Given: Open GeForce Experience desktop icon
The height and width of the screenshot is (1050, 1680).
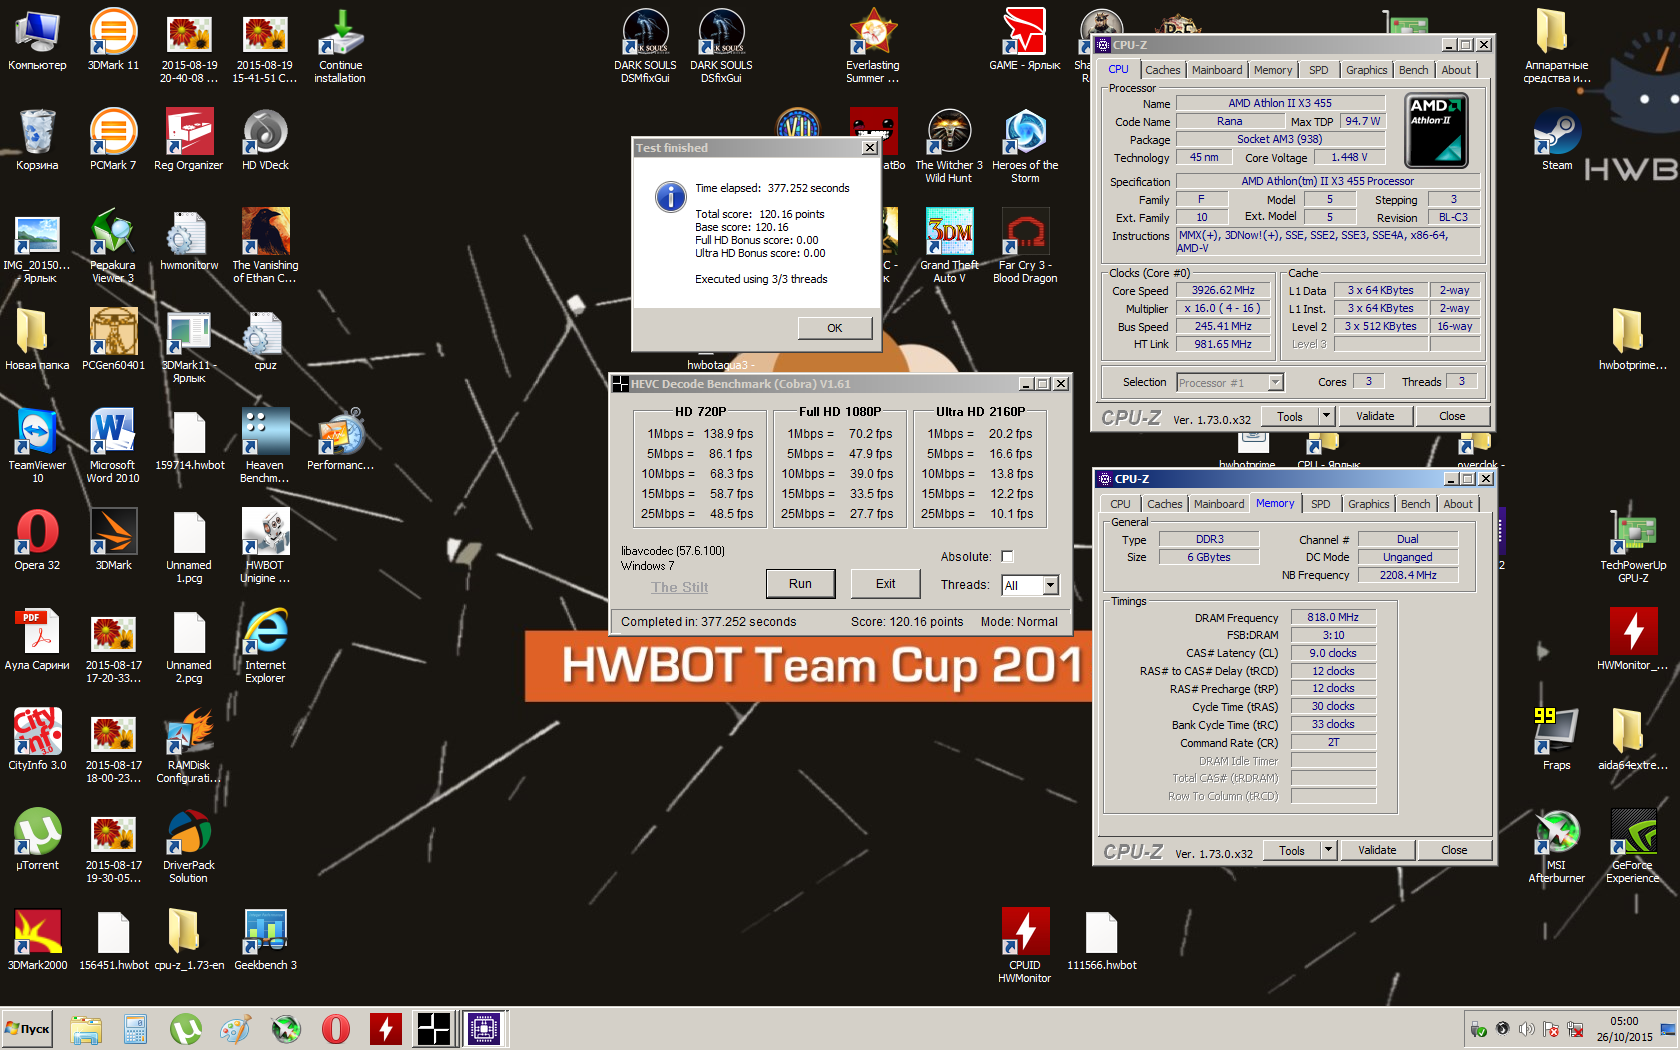Looking at the screenshot, I should coord(1633,846).
